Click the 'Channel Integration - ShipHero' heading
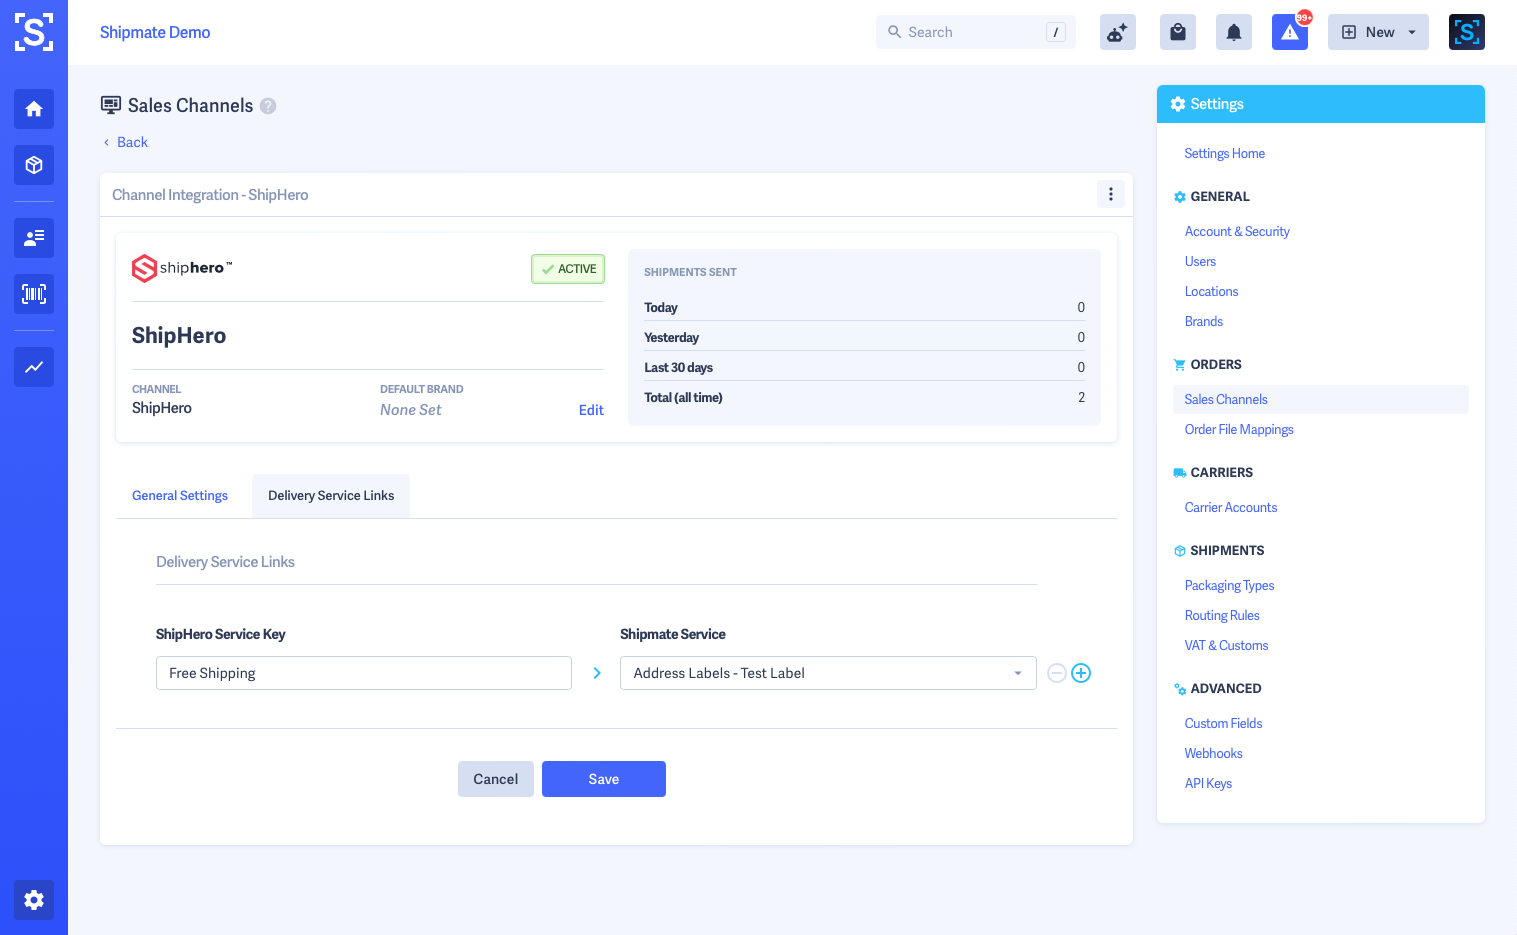Image resolution: width=1517 pixels, height=935 pixels. coord(210,195)
